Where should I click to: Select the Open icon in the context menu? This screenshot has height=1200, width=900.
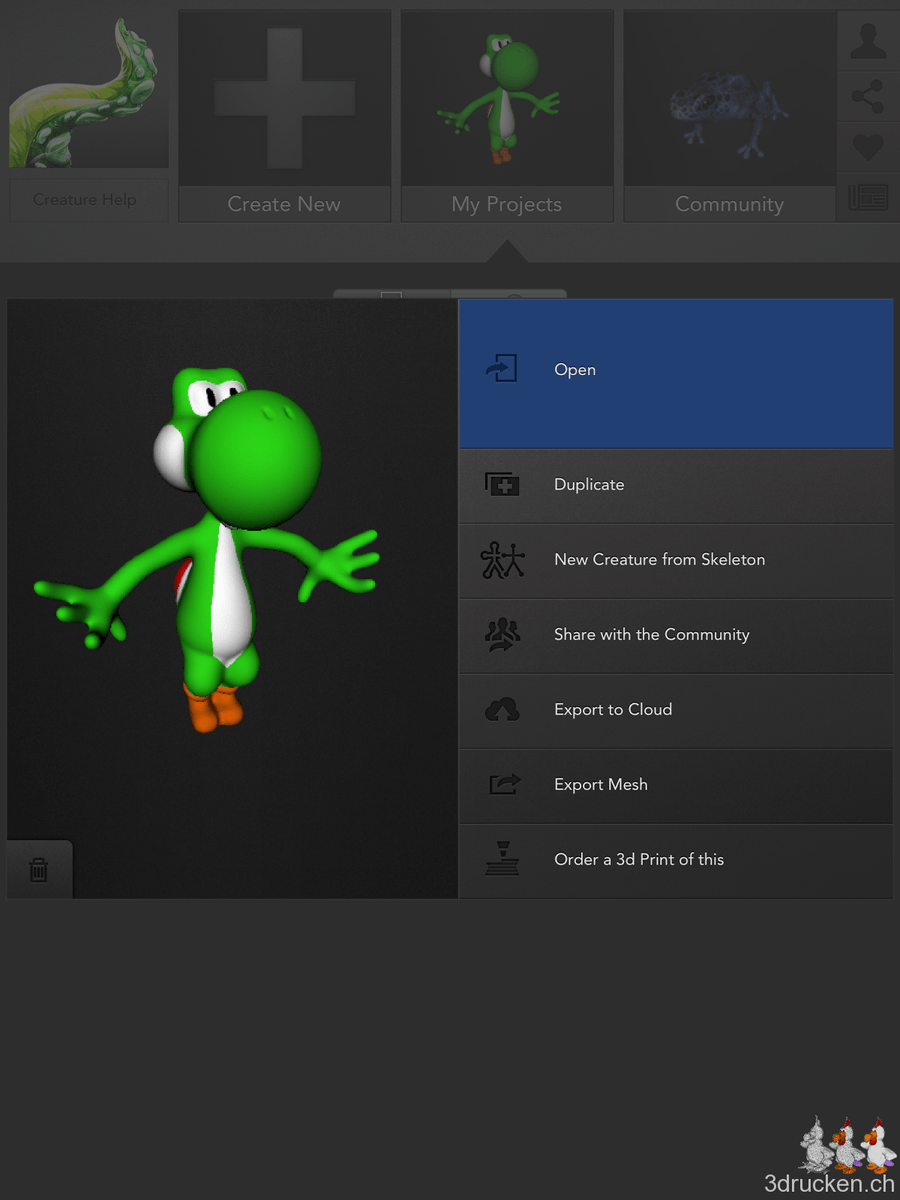[501, 369]
